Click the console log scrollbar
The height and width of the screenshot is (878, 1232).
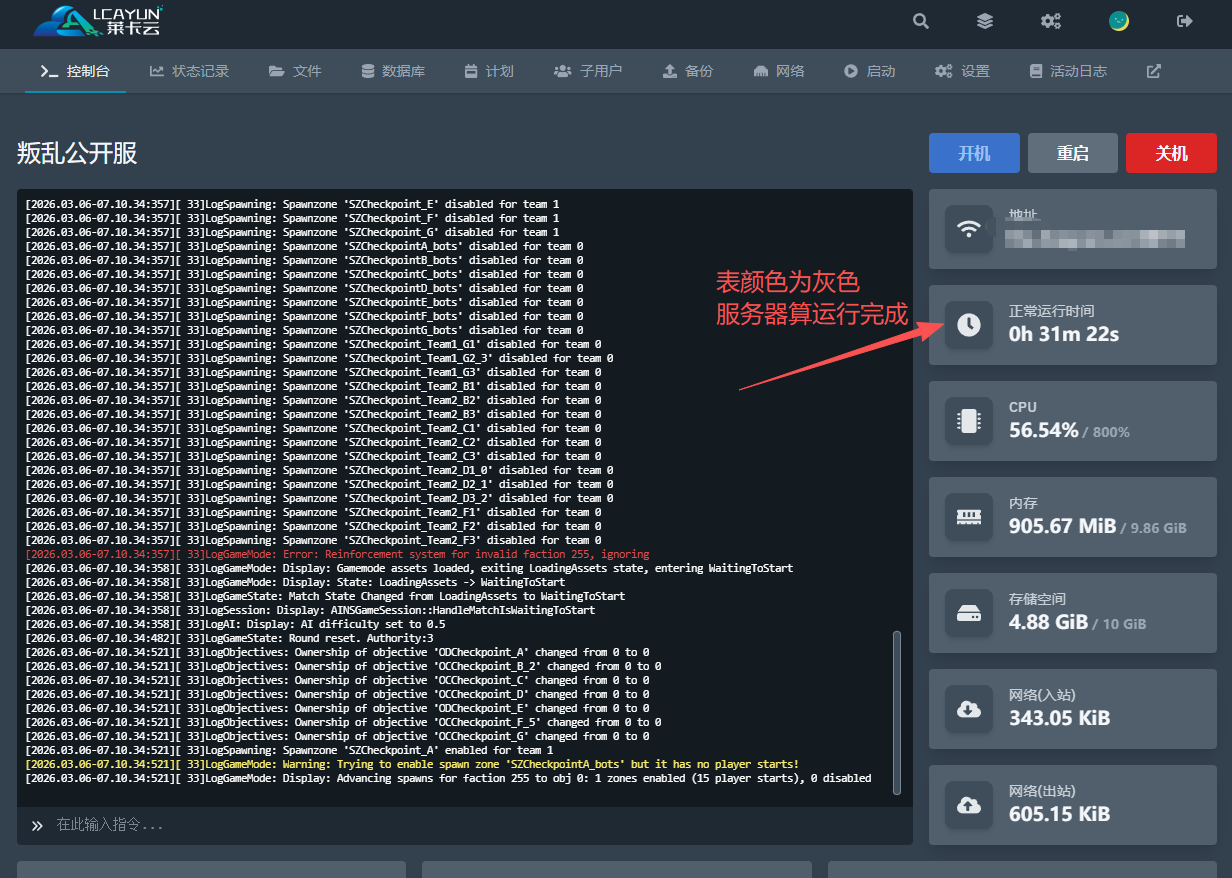pos(897,710)
